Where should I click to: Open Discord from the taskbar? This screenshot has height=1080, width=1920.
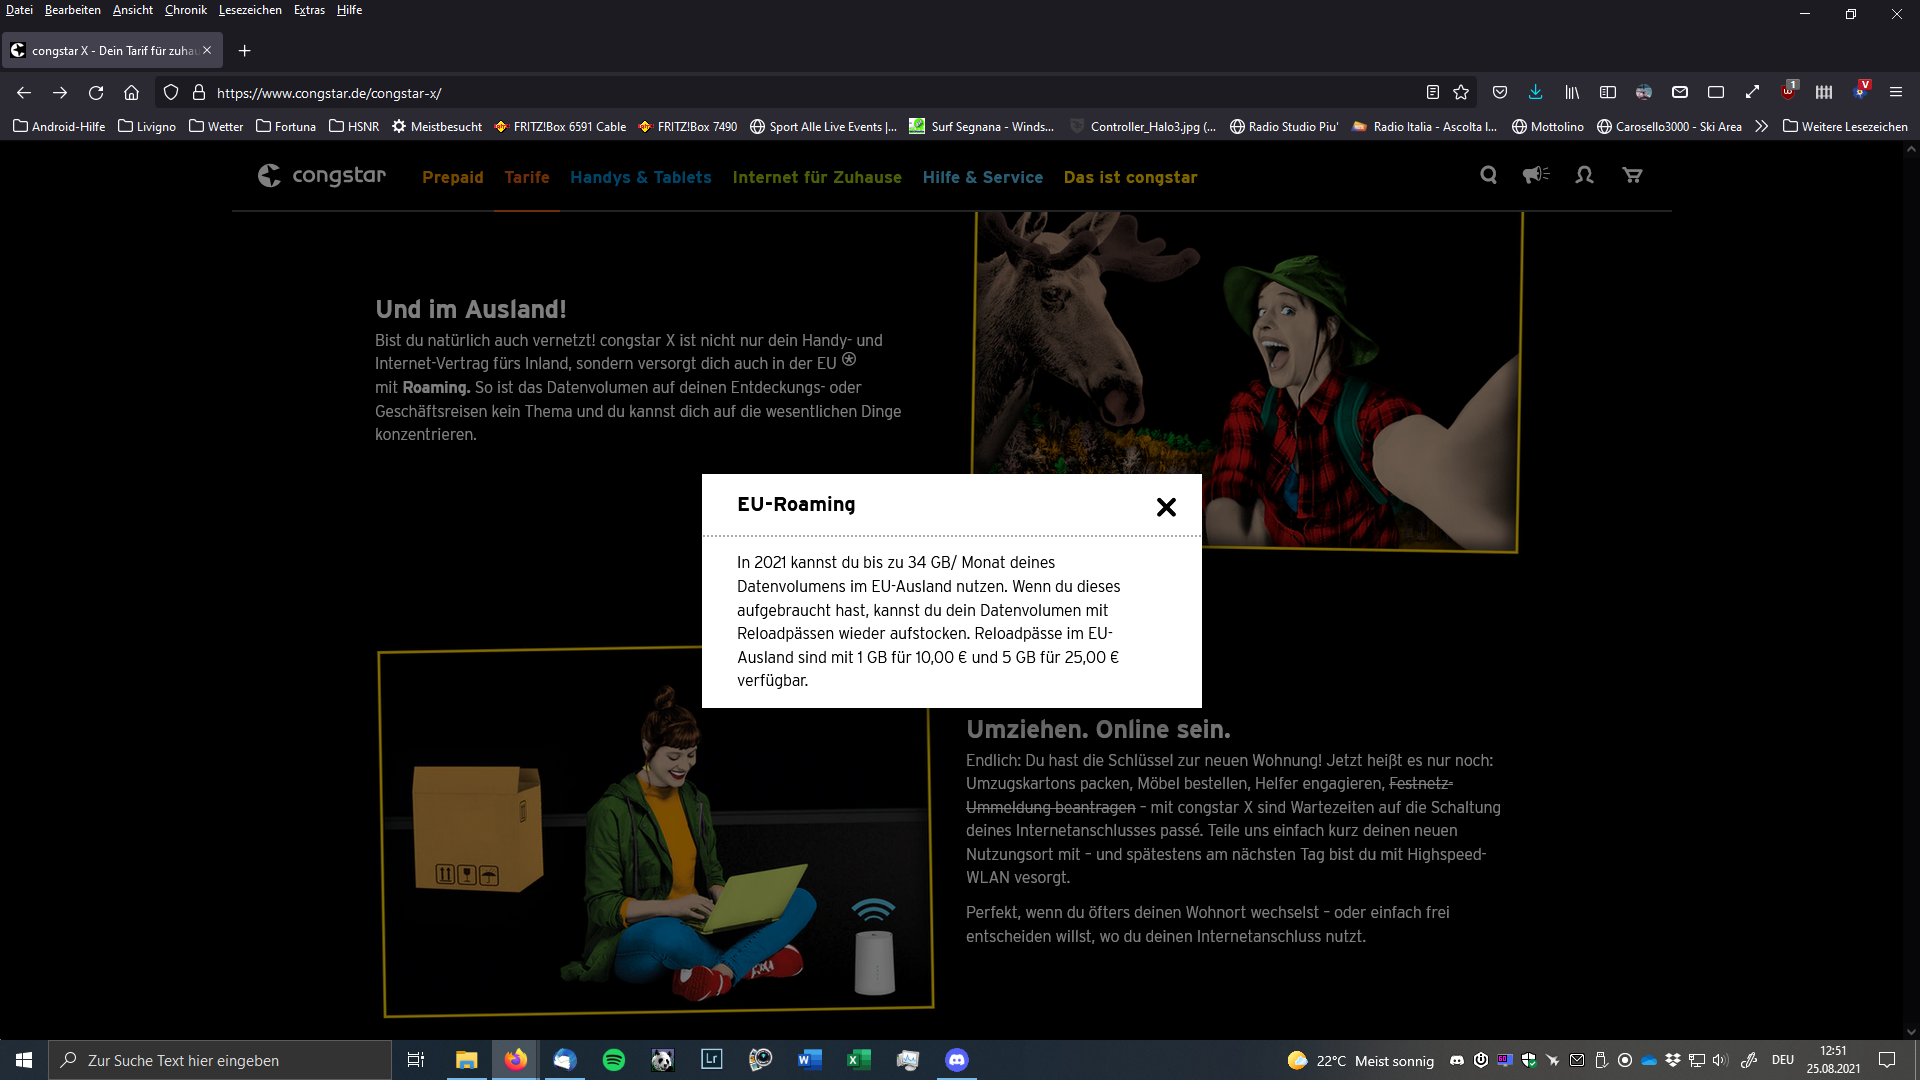957,1060
